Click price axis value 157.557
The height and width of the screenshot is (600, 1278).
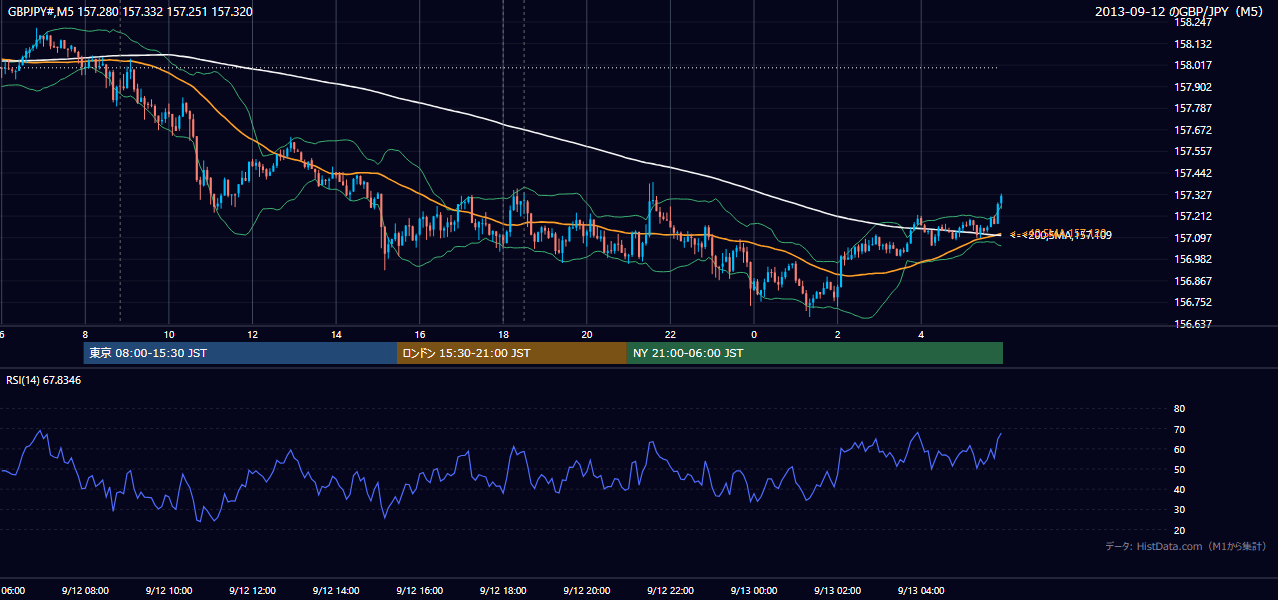coord(1194,151)
